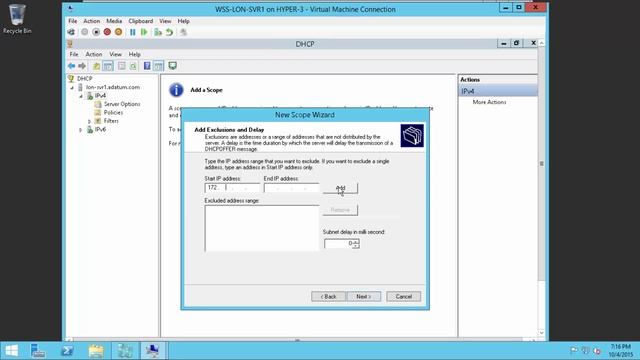Cancel the New Scope Wizard
640x360 pixels.
click(x=403, y=297)
